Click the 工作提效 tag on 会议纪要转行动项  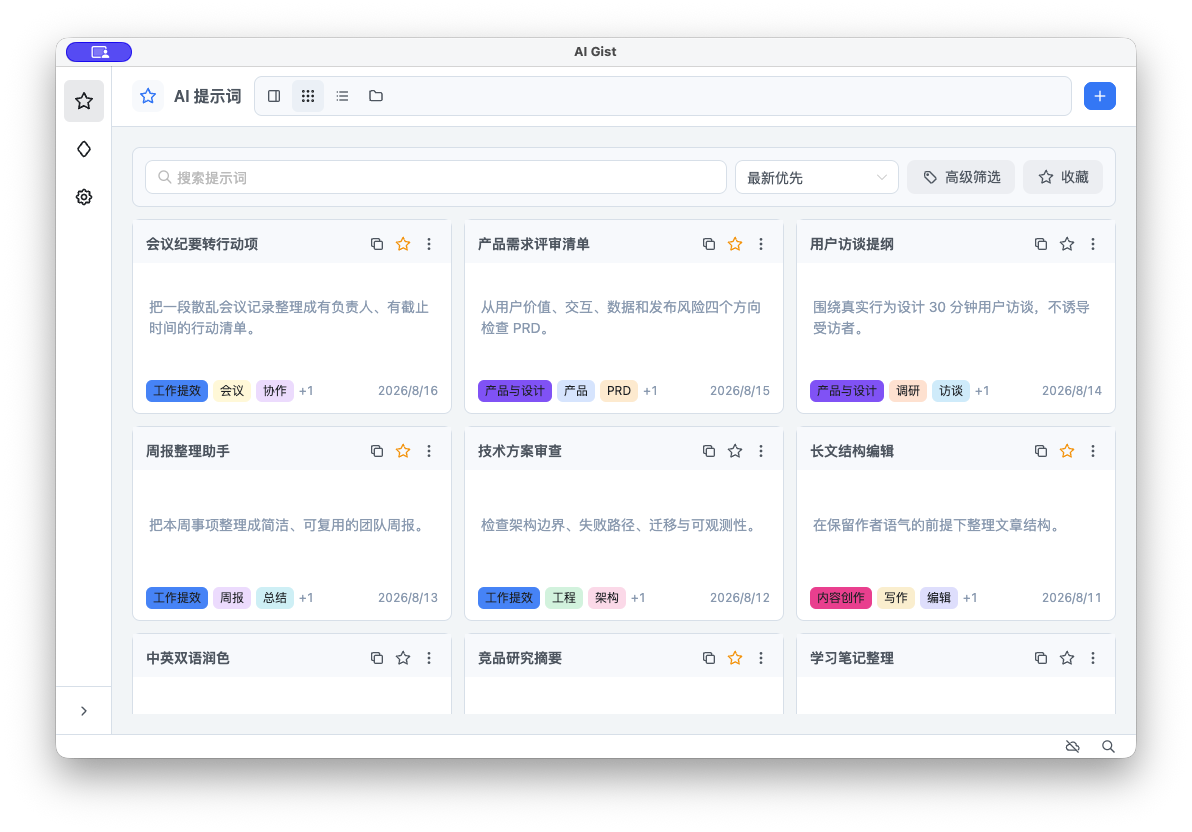[x=177, y=391]
